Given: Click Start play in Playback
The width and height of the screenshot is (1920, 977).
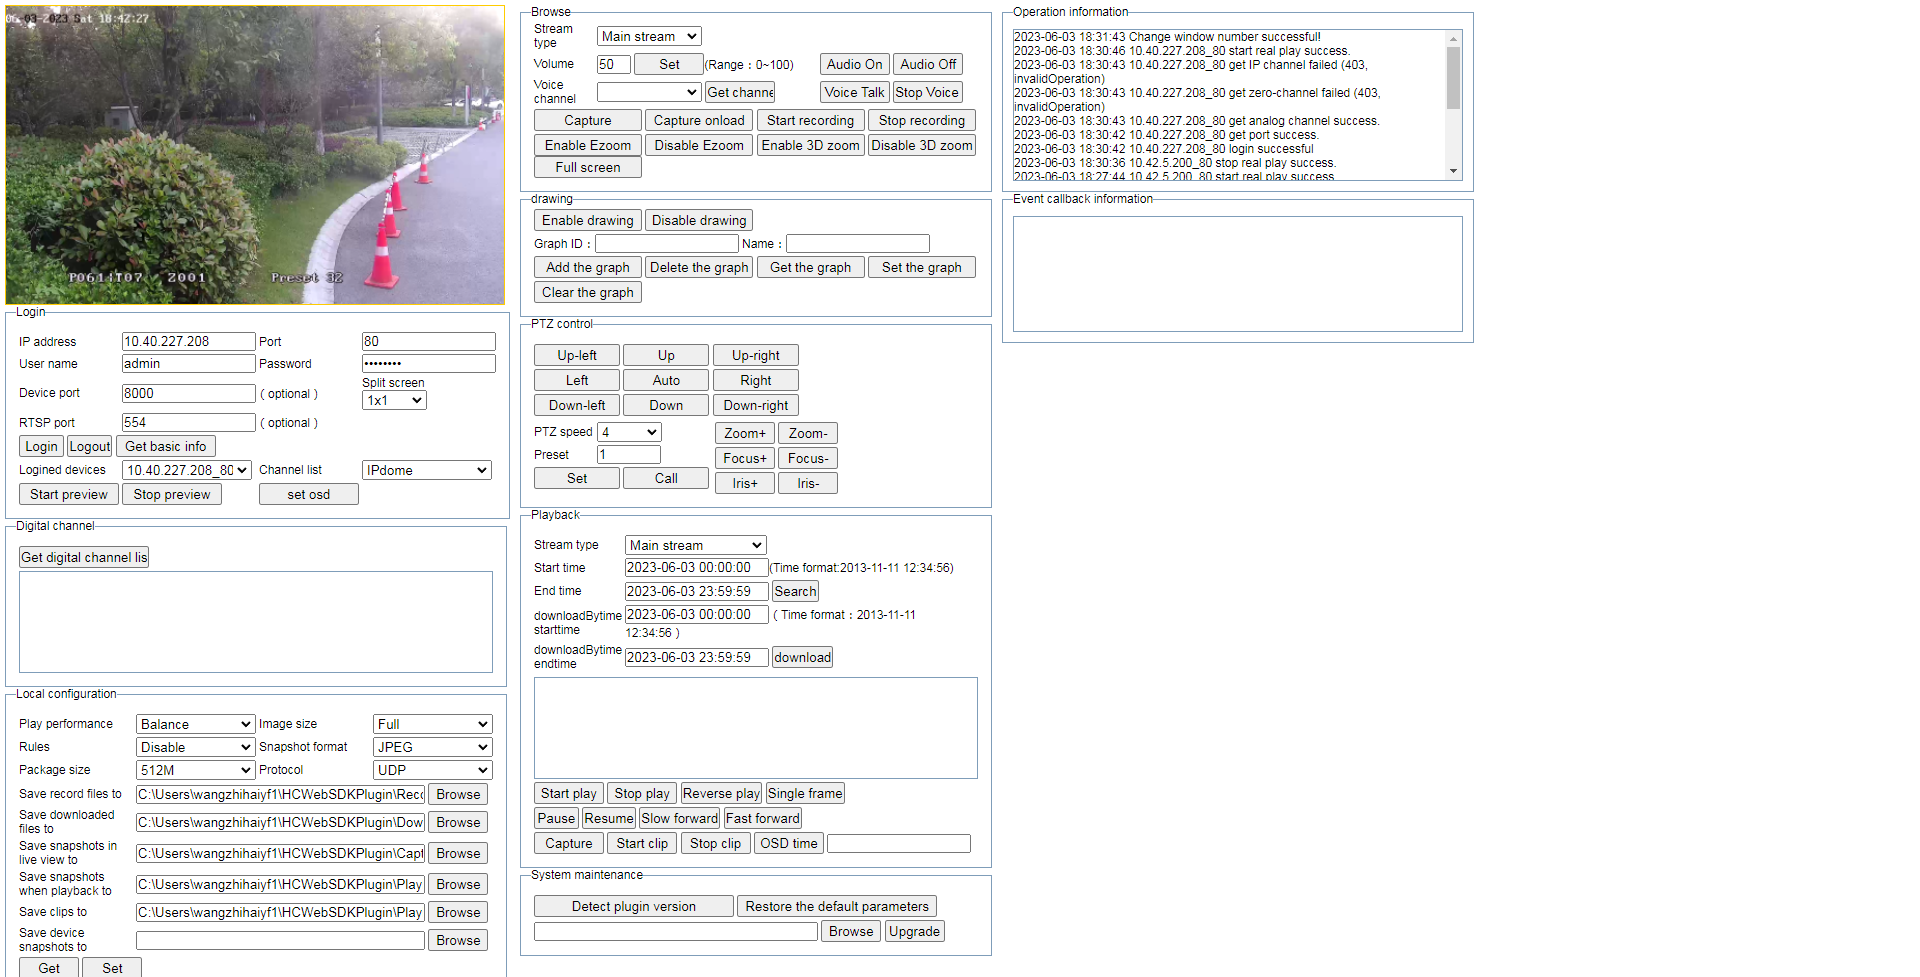Looking at the screenshot, I should point(569,793).
